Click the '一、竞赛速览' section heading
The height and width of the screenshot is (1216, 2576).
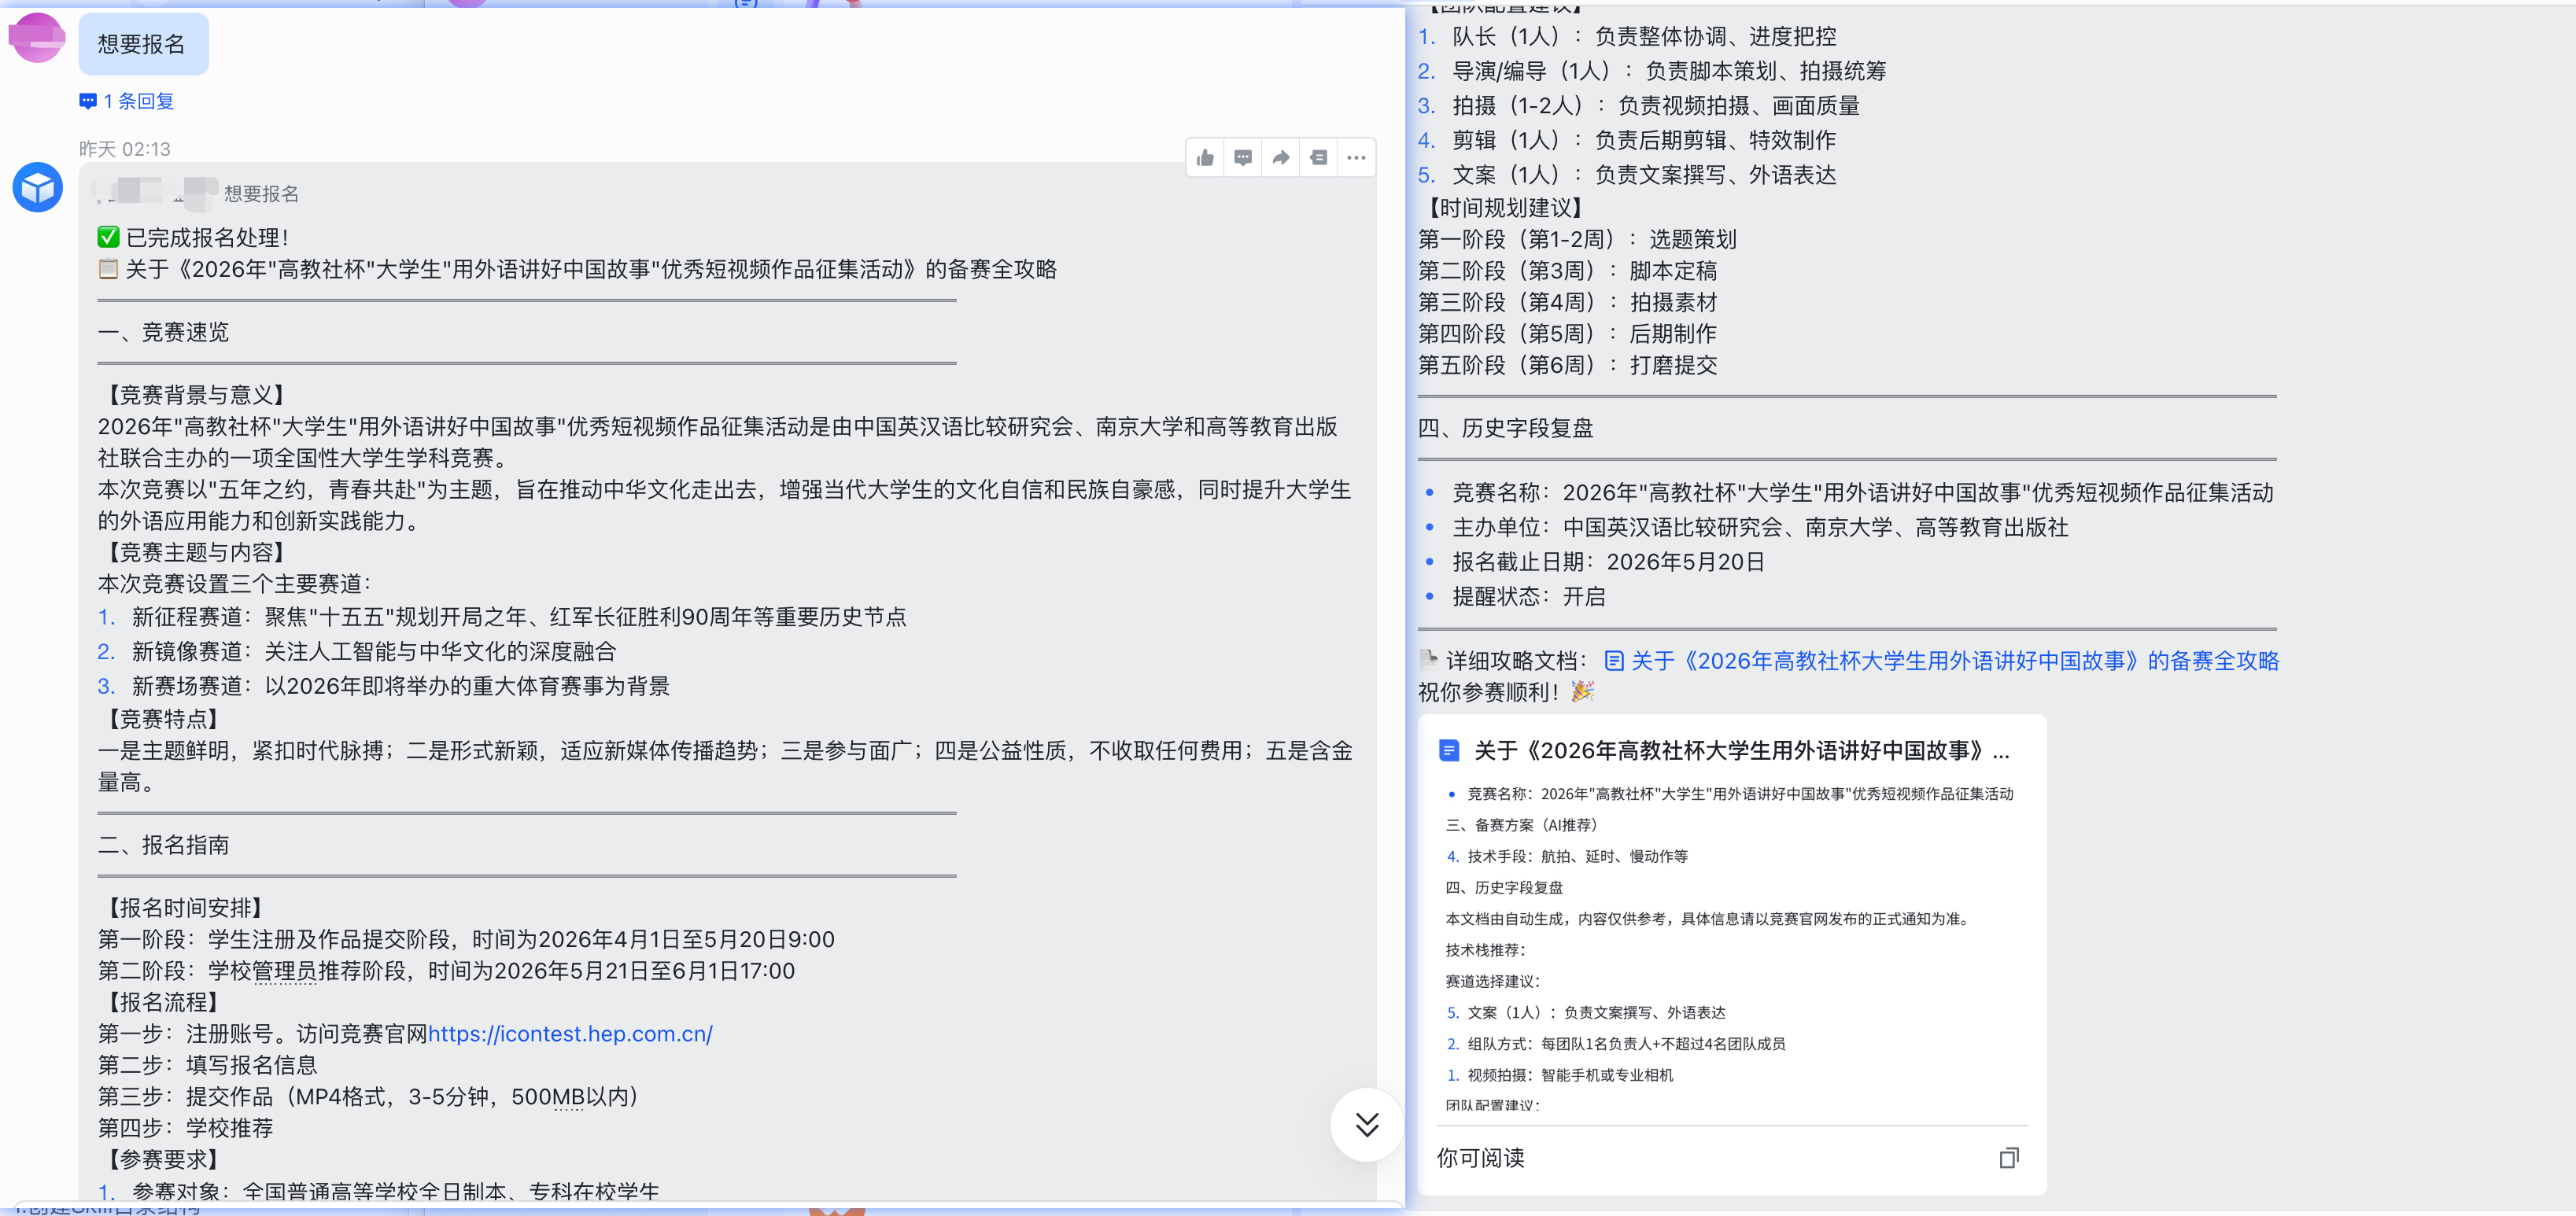coord(164,332)
